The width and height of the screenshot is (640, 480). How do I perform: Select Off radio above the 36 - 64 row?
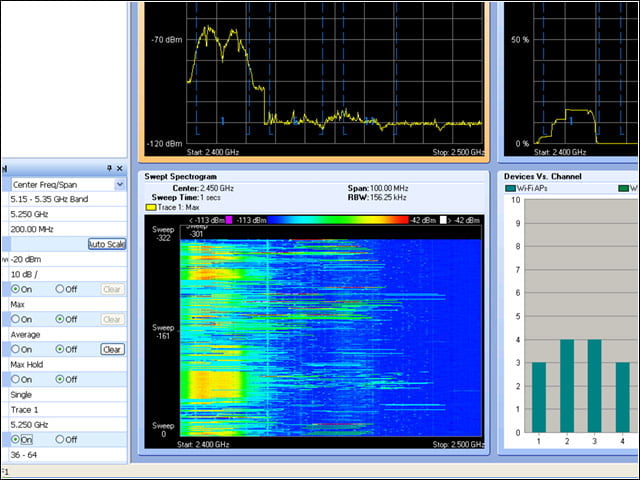tap(60, 440)
